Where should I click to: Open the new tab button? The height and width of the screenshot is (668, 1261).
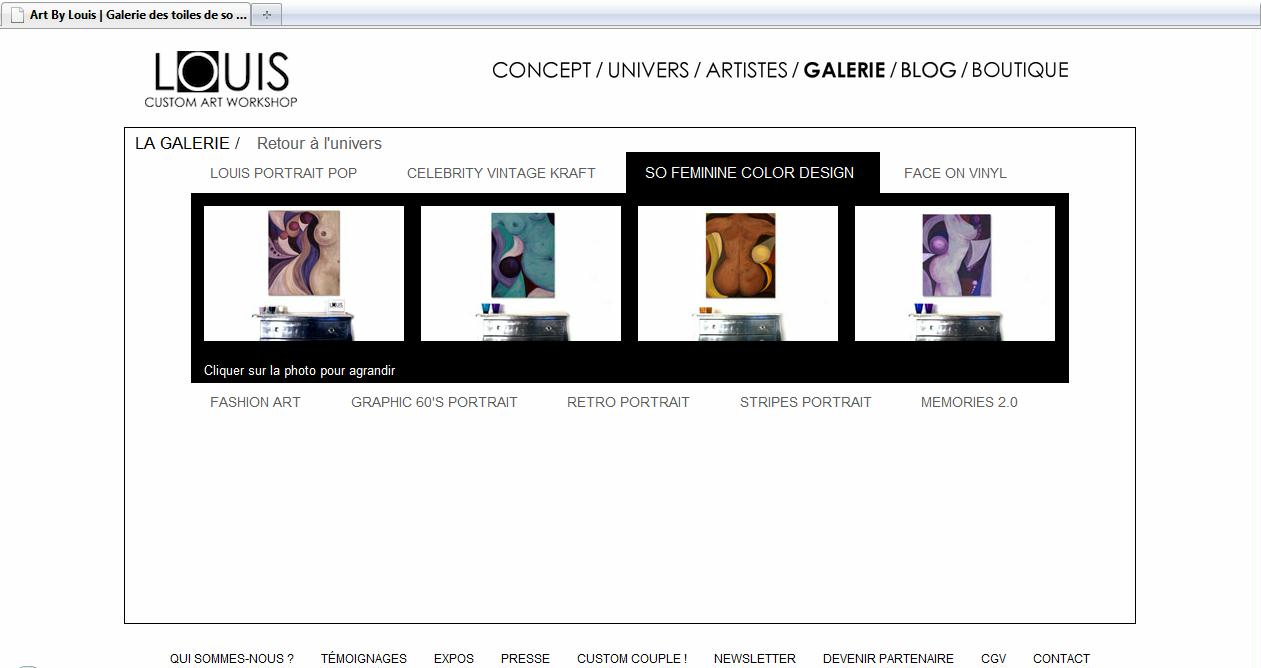(266, 15)
